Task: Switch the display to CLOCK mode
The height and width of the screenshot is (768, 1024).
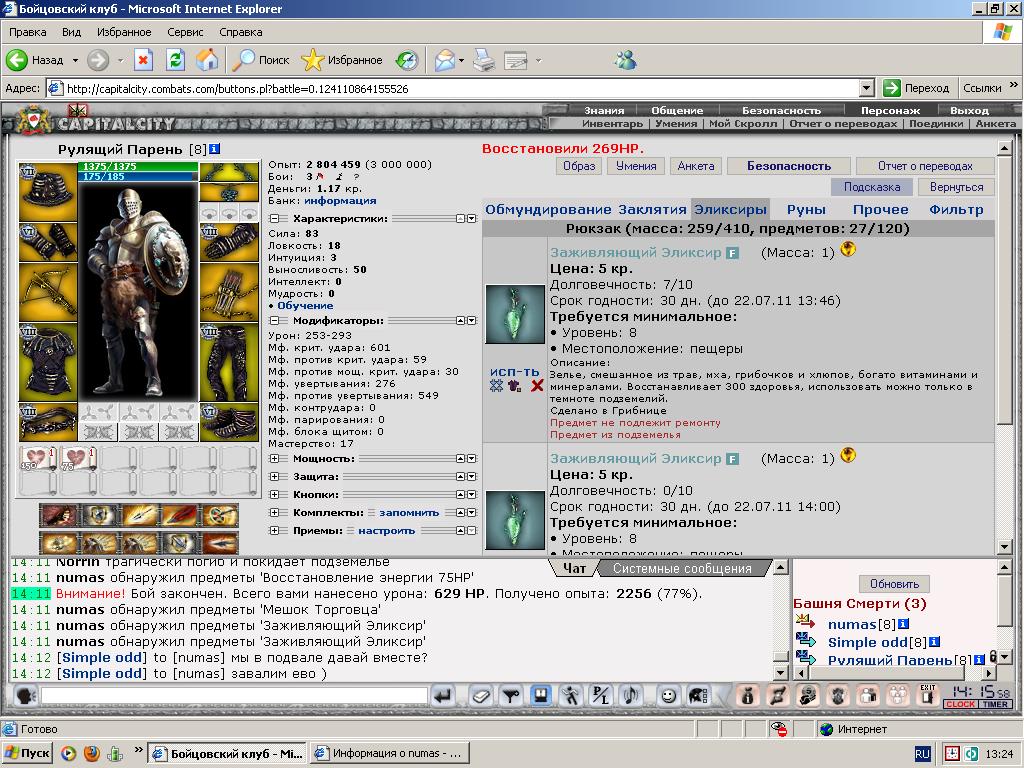Action: [960, 704]
